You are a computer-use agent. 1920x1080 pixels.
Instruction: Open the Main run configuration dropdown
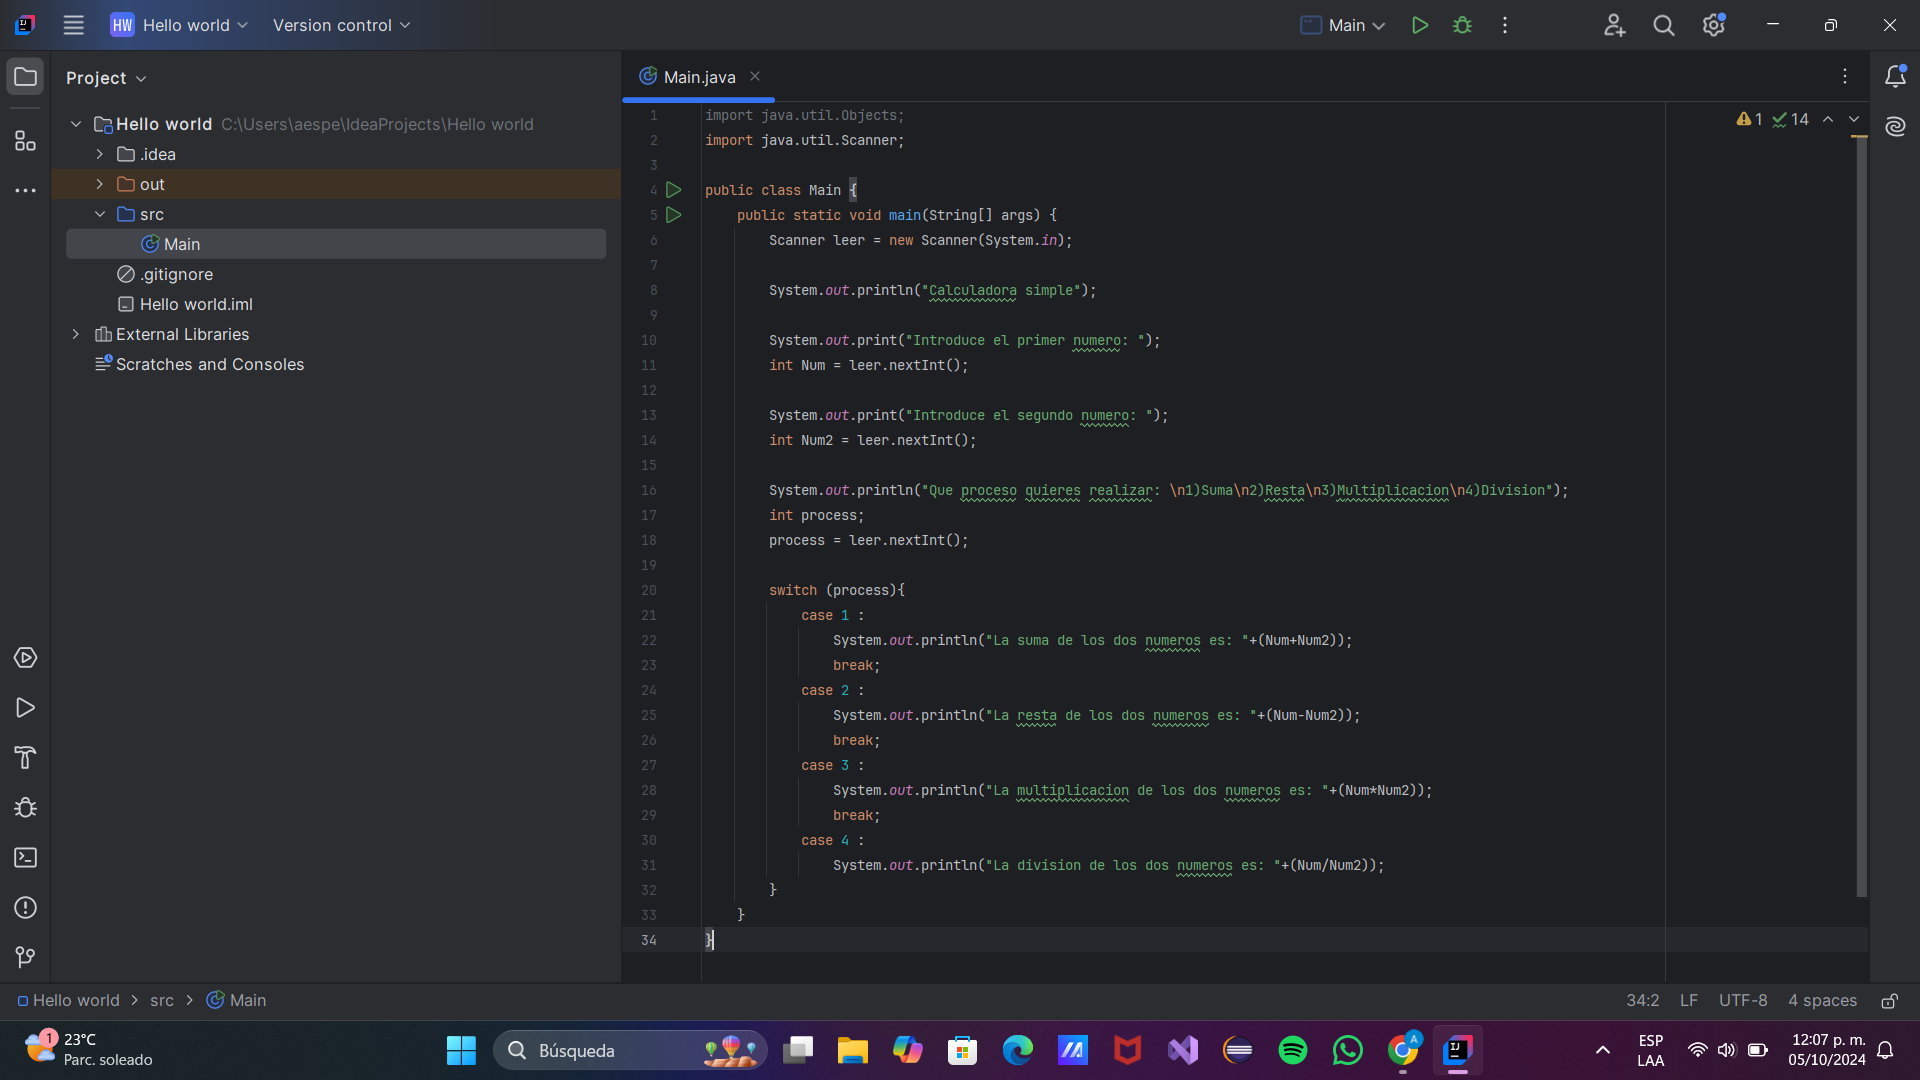coord(1343,25)
